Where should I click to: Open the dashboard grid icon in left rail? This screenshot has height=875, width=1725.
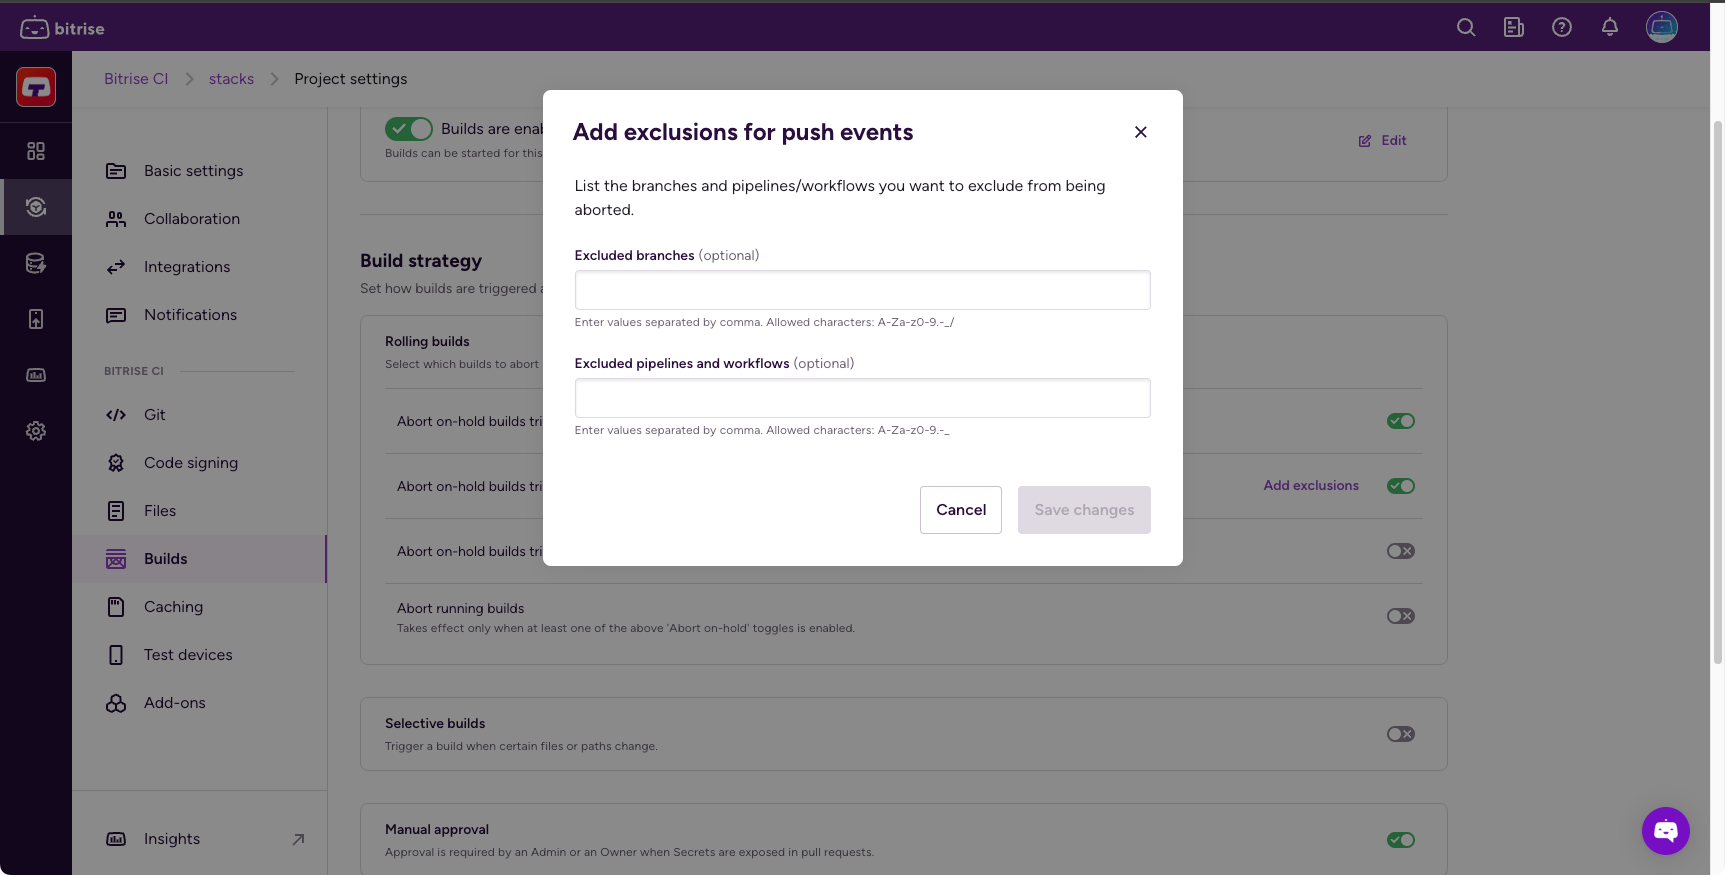tap(36, 151)
